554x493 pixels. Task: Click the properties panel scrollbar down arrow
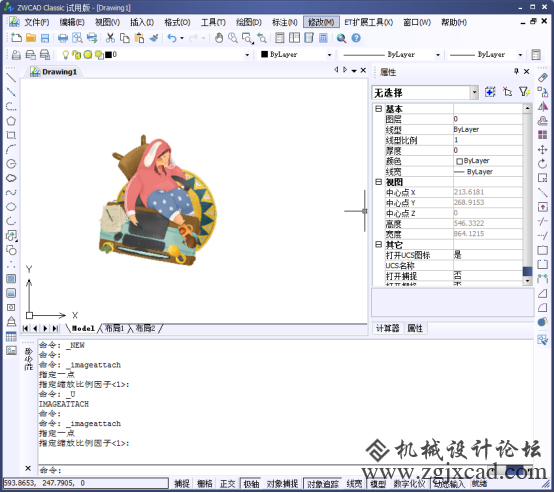coord(527,281)
